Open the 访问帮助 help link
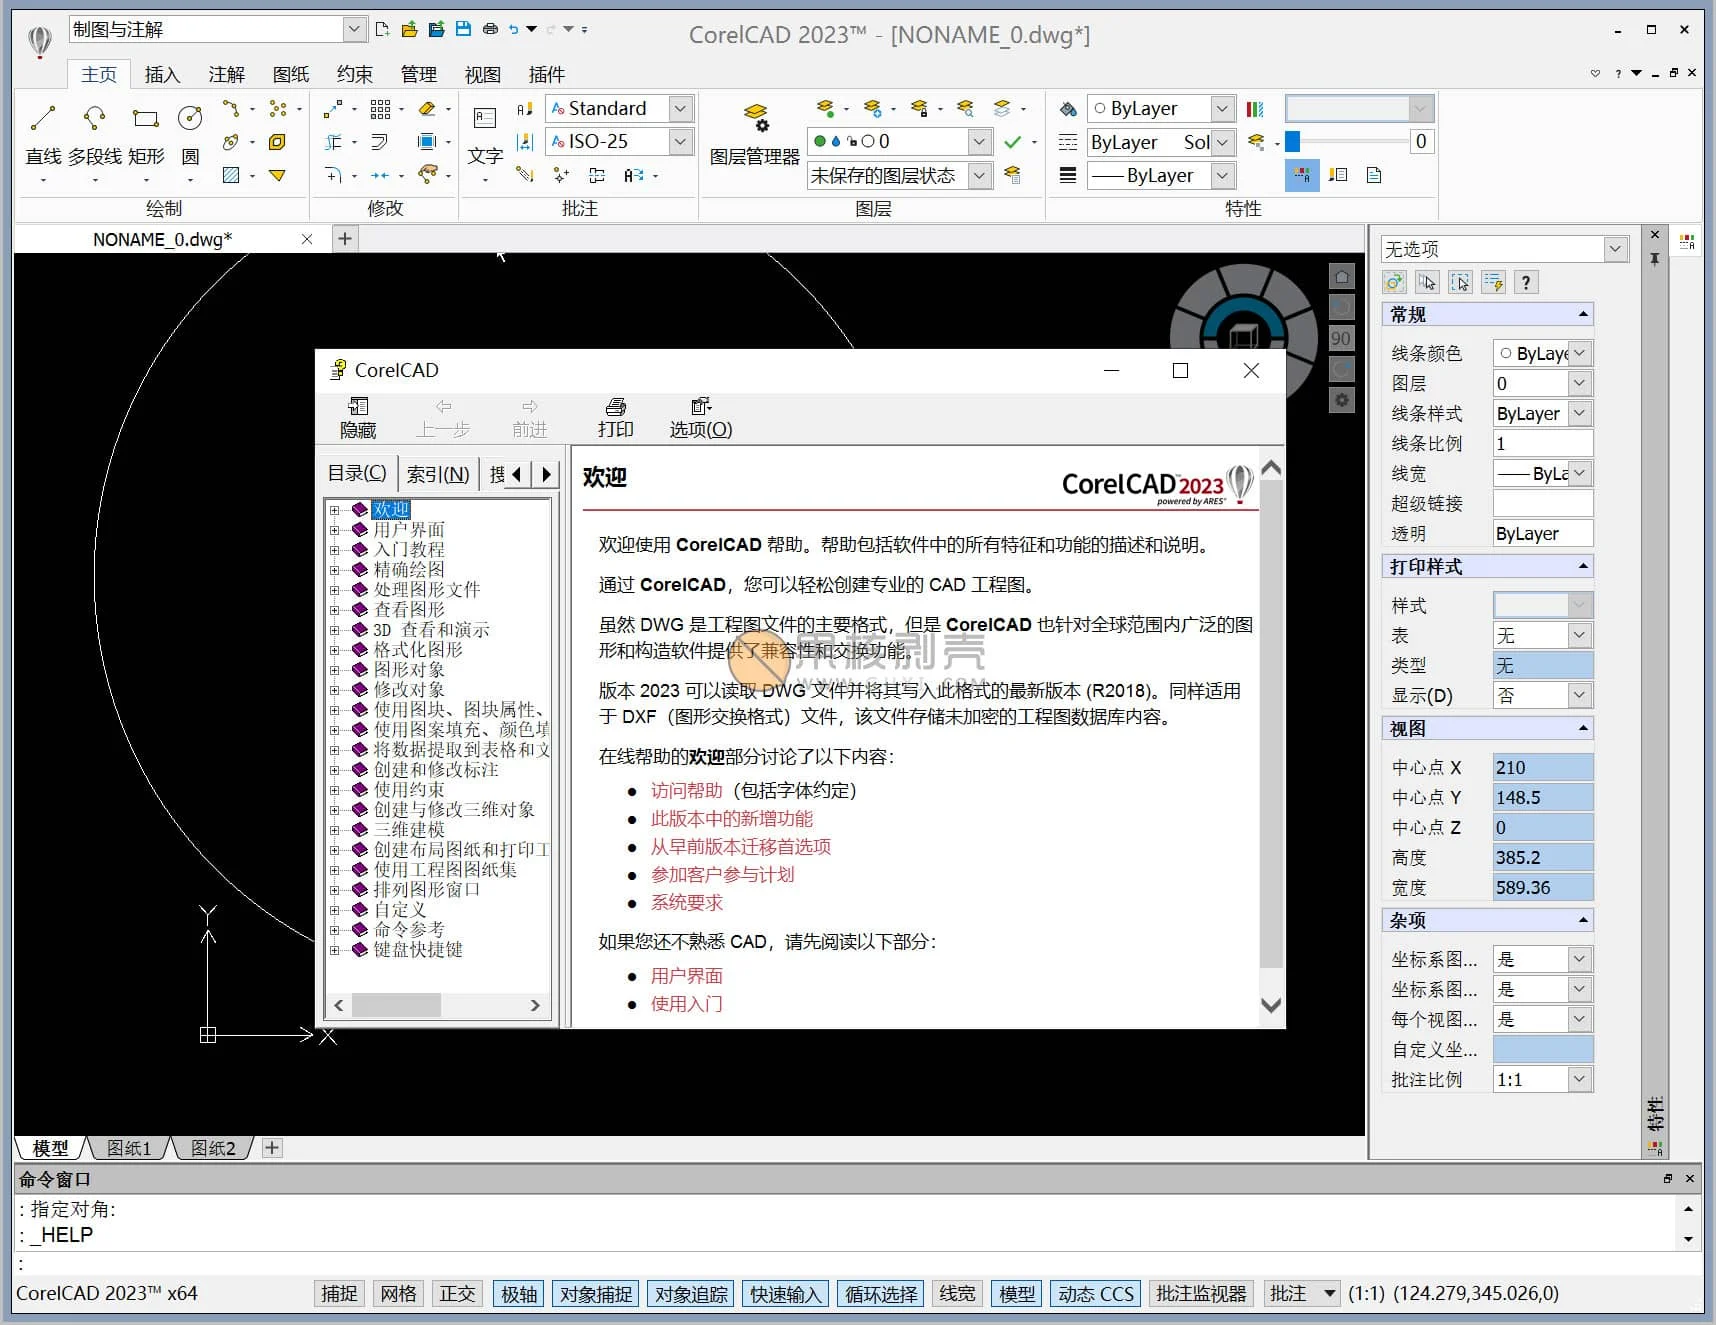This screenshot has height=1325, width=1716. 686,790
